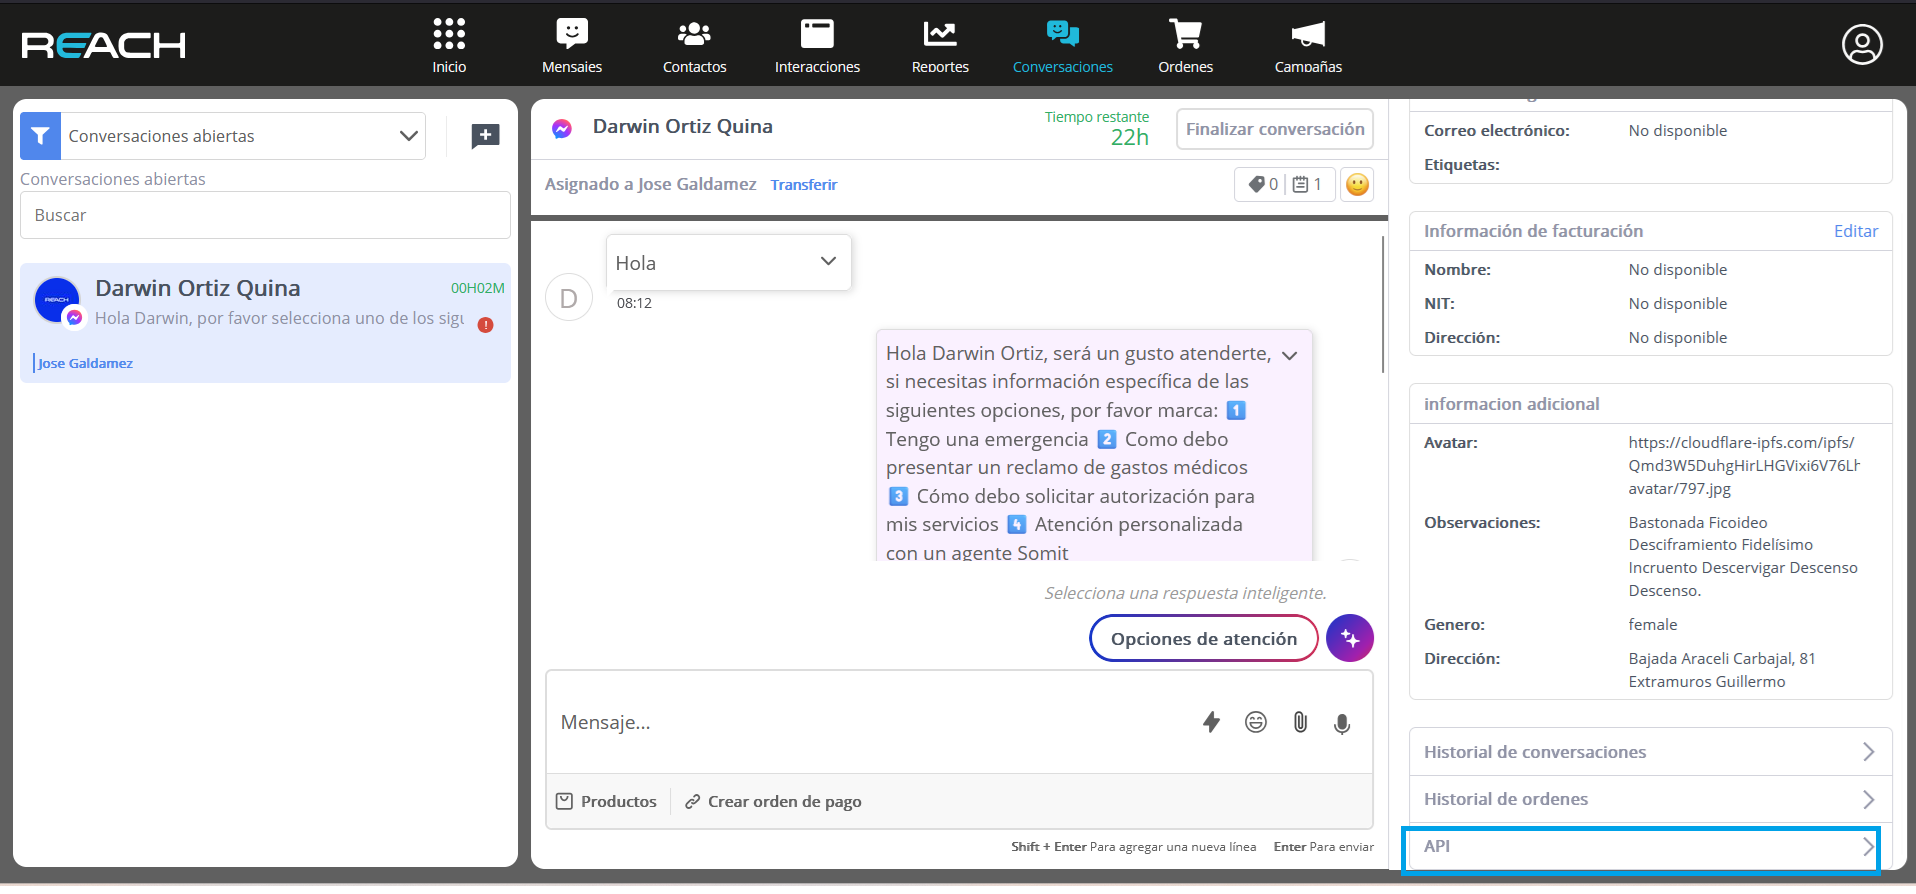Click the sparkle smart reply button
Screen dimensions: 1916x894
coord(1350,638)
